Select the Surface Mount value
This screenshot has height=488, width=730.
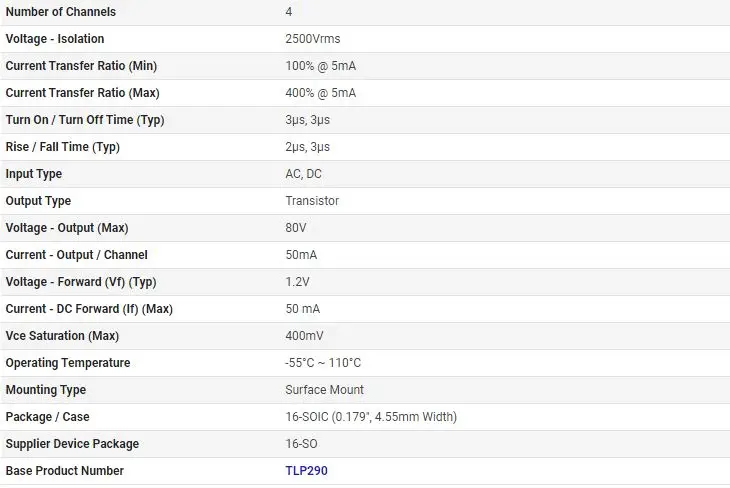(325, 390)
